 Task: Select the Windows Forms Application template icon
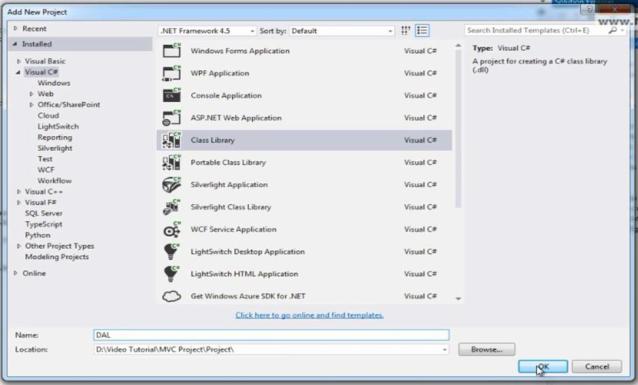pyautogui.click(x=172, y=50)
